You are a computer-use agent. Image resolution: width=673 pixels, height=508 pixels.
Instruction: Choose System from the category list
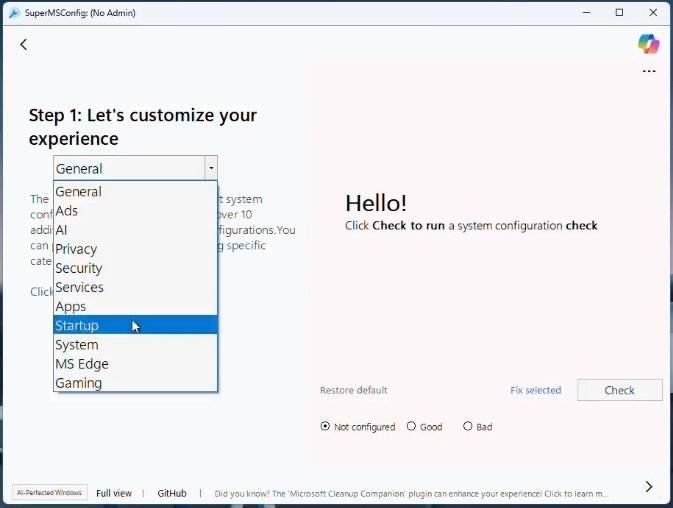tap(135, 345)
